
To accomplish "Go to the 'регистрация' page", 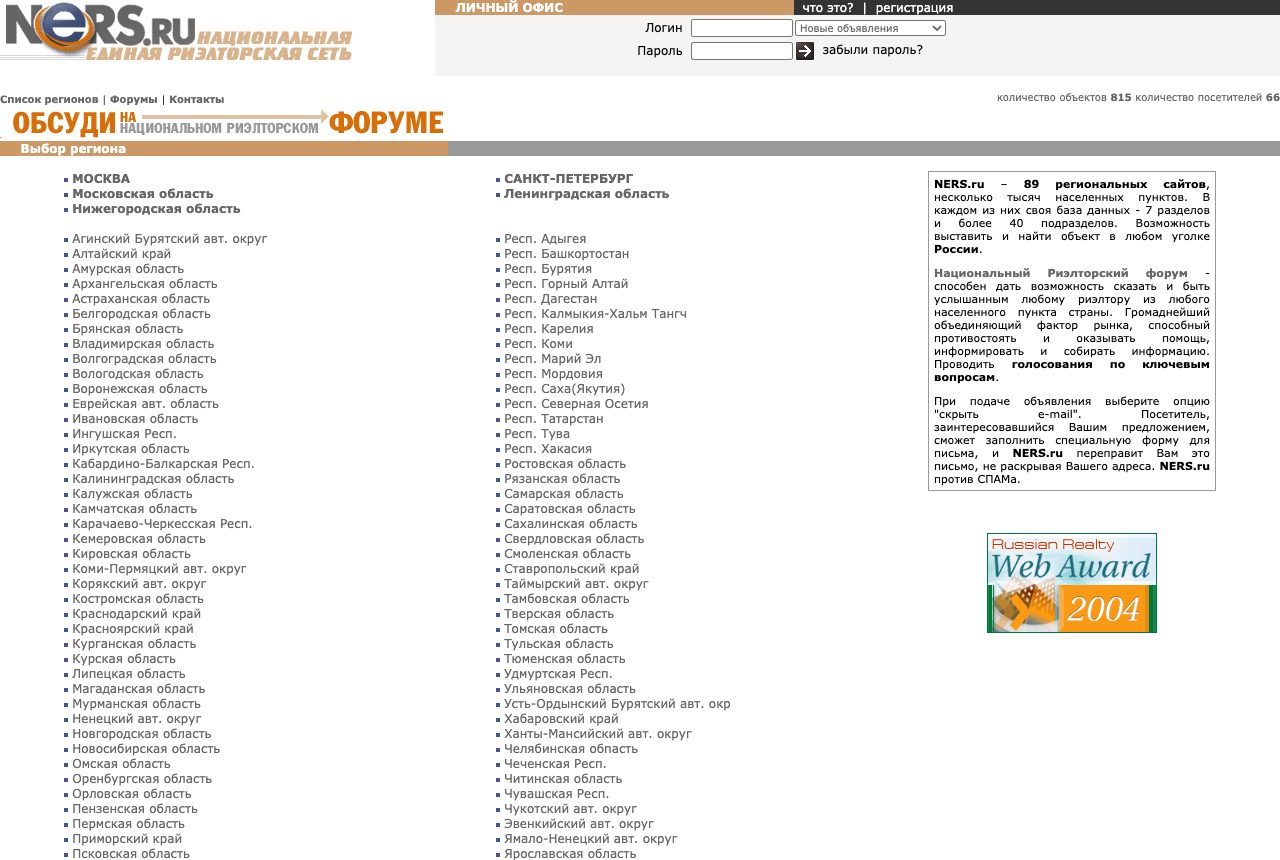I will point(914,8).
